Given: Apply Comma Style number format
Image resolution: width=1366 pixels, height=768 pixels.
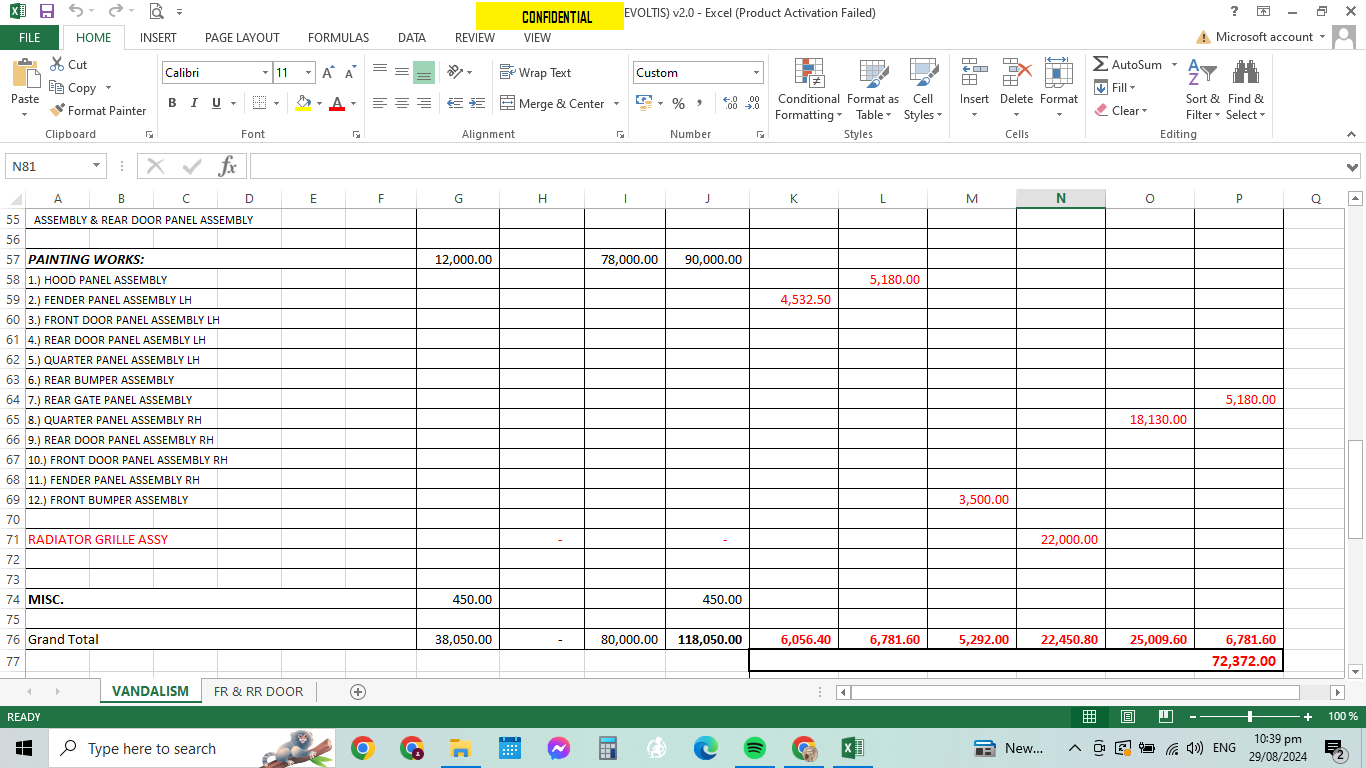Looking at the screenshot, I should pyautogui.click(x=700, y=103).
